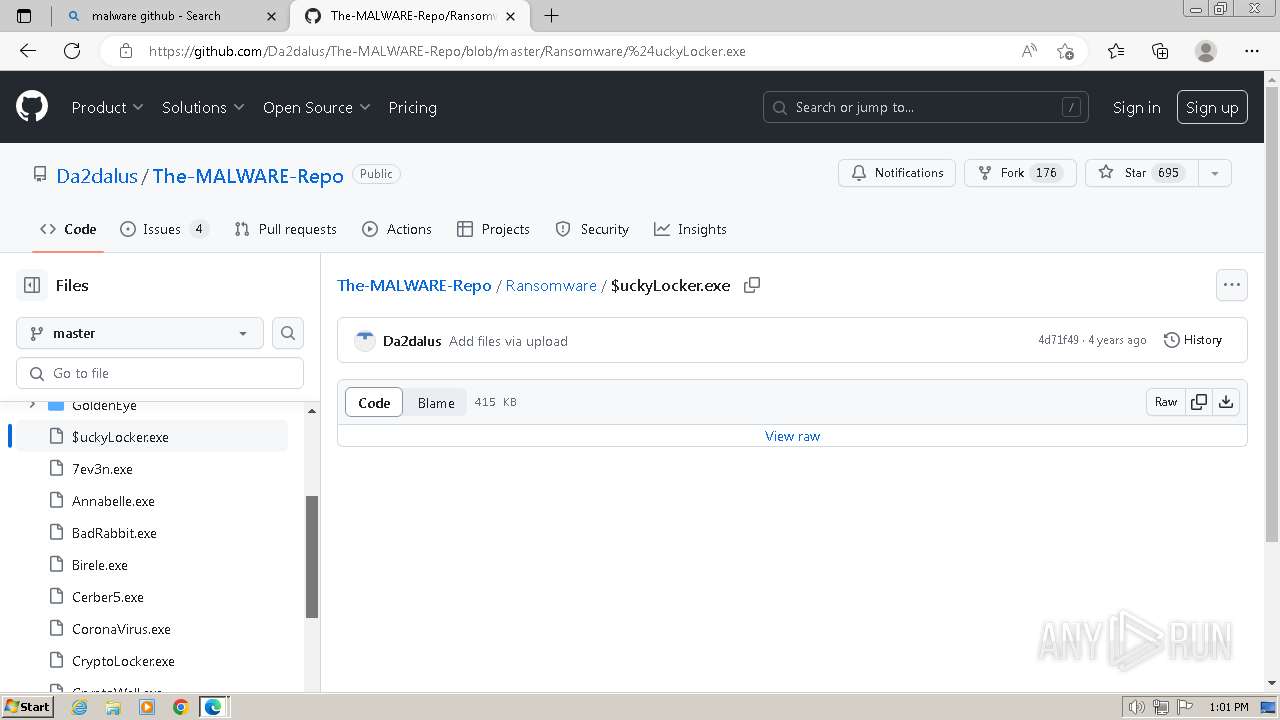1280x720 pixels.
Task: Open More file actions ellipsis button
Action: pos(1232,285)
